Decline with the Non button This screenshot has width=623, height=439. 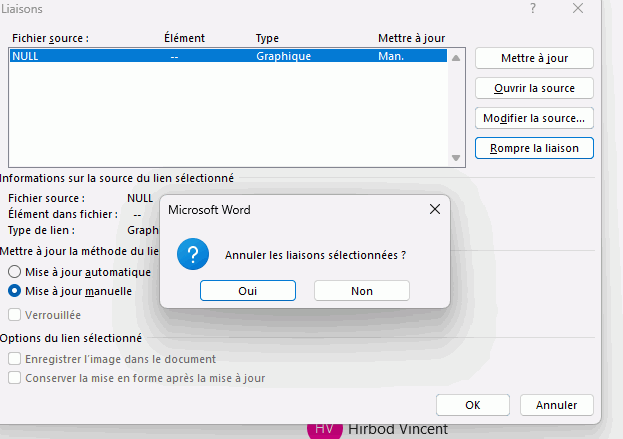click(x=362, y=290)
